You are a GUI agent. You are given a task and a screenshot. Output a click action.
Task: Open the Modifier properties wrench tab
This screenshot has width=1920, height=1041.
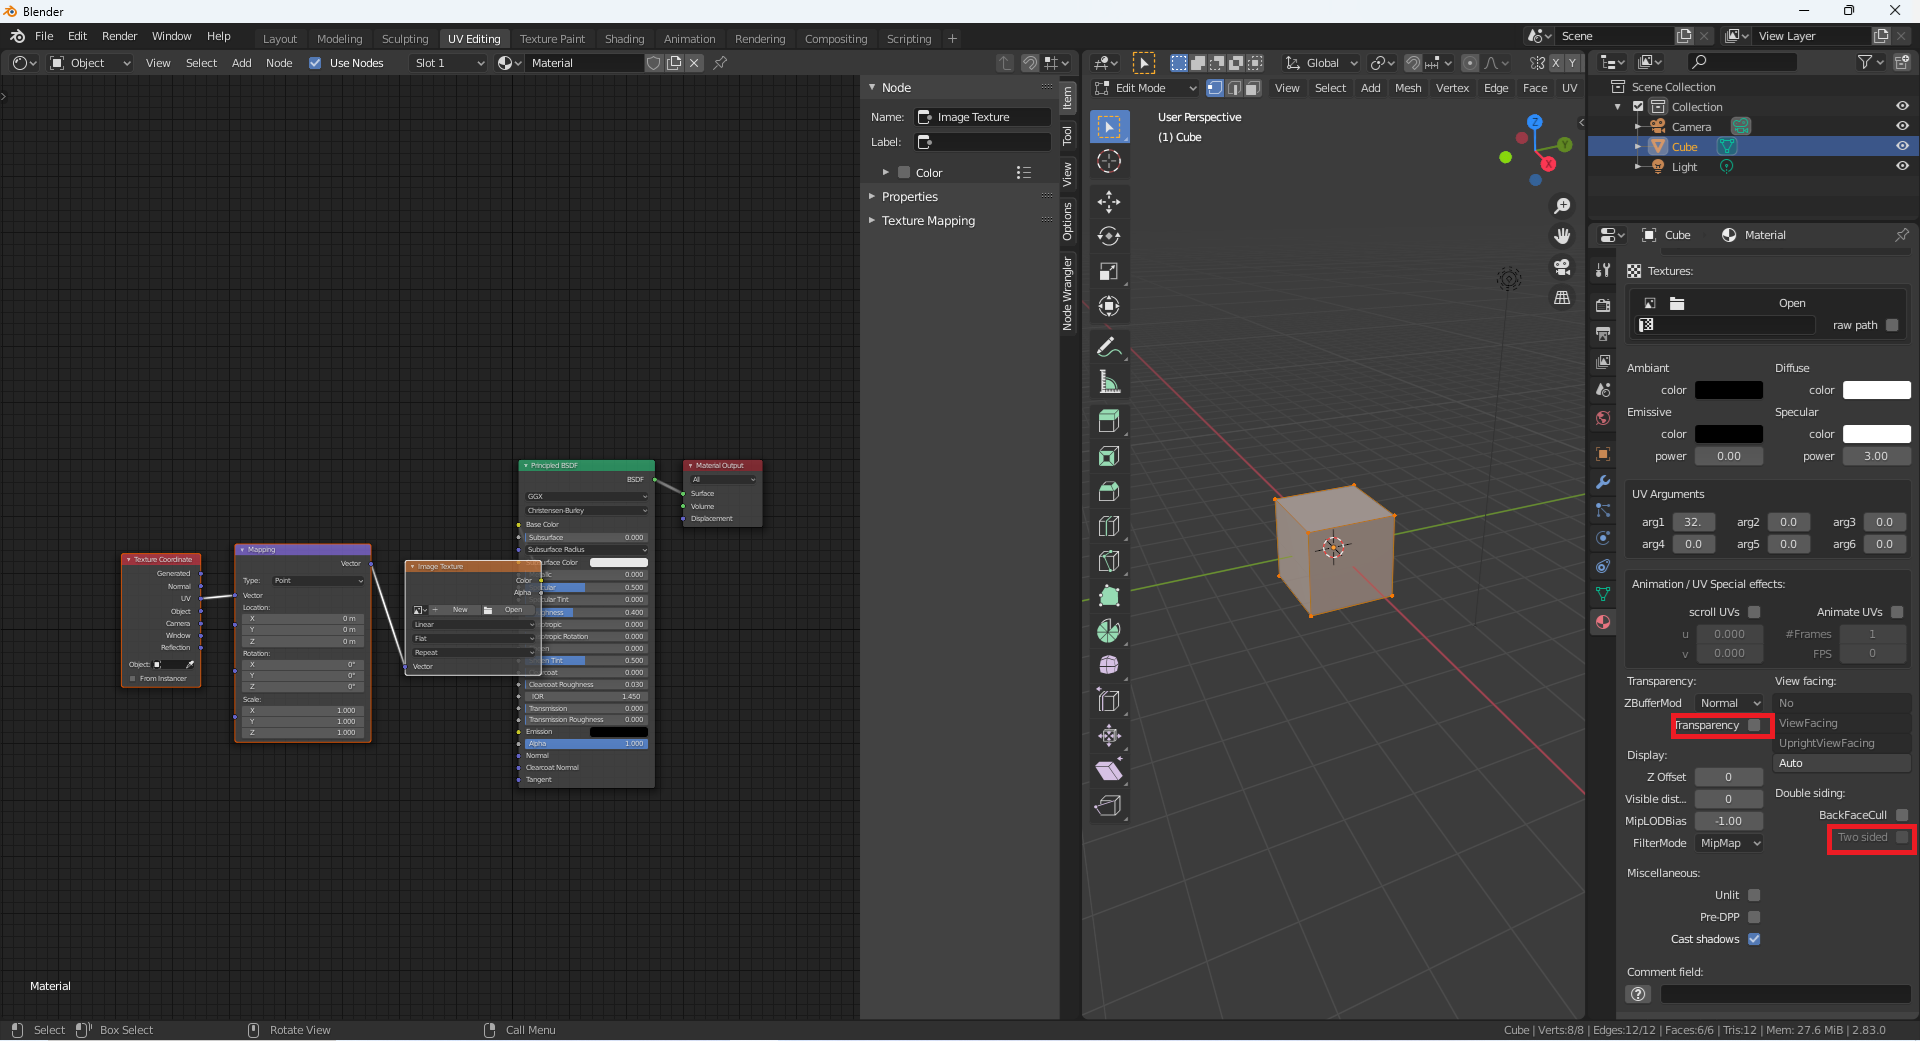coord(1603,482)
